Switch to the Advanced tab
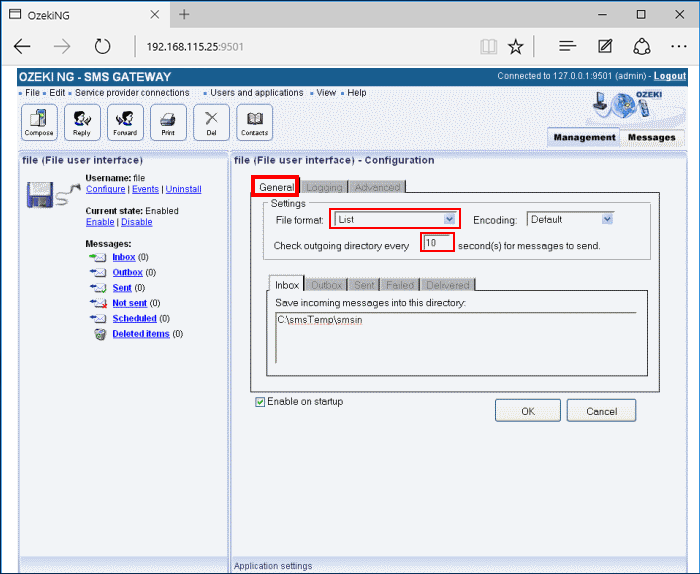This screenshot has height=574, width=700. pyautogui.click(x=378, y=187)
